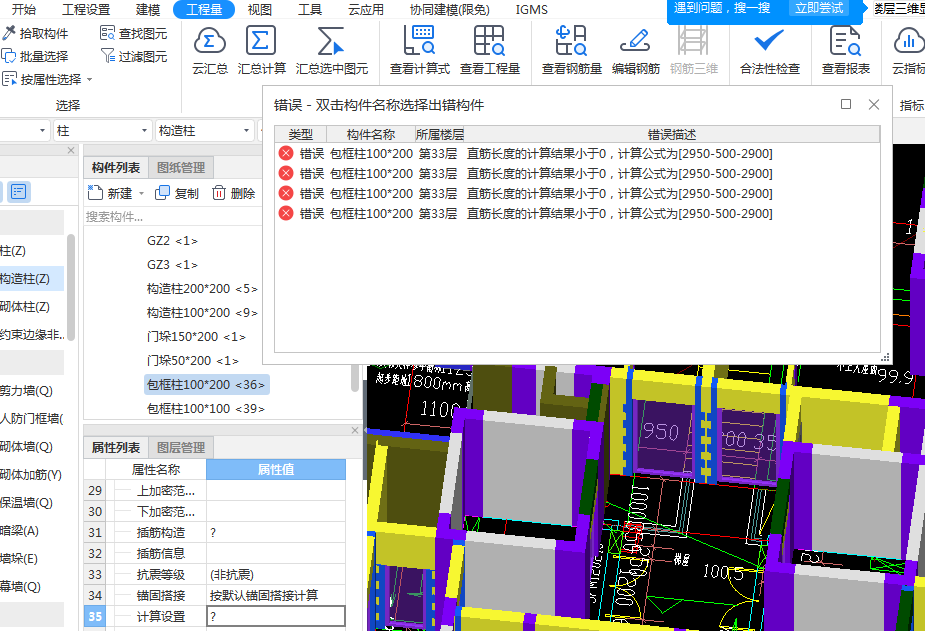Screen dimensions: 925x631
Task: Open 查看报表 report viewer
Action: [x=846, y=50]
